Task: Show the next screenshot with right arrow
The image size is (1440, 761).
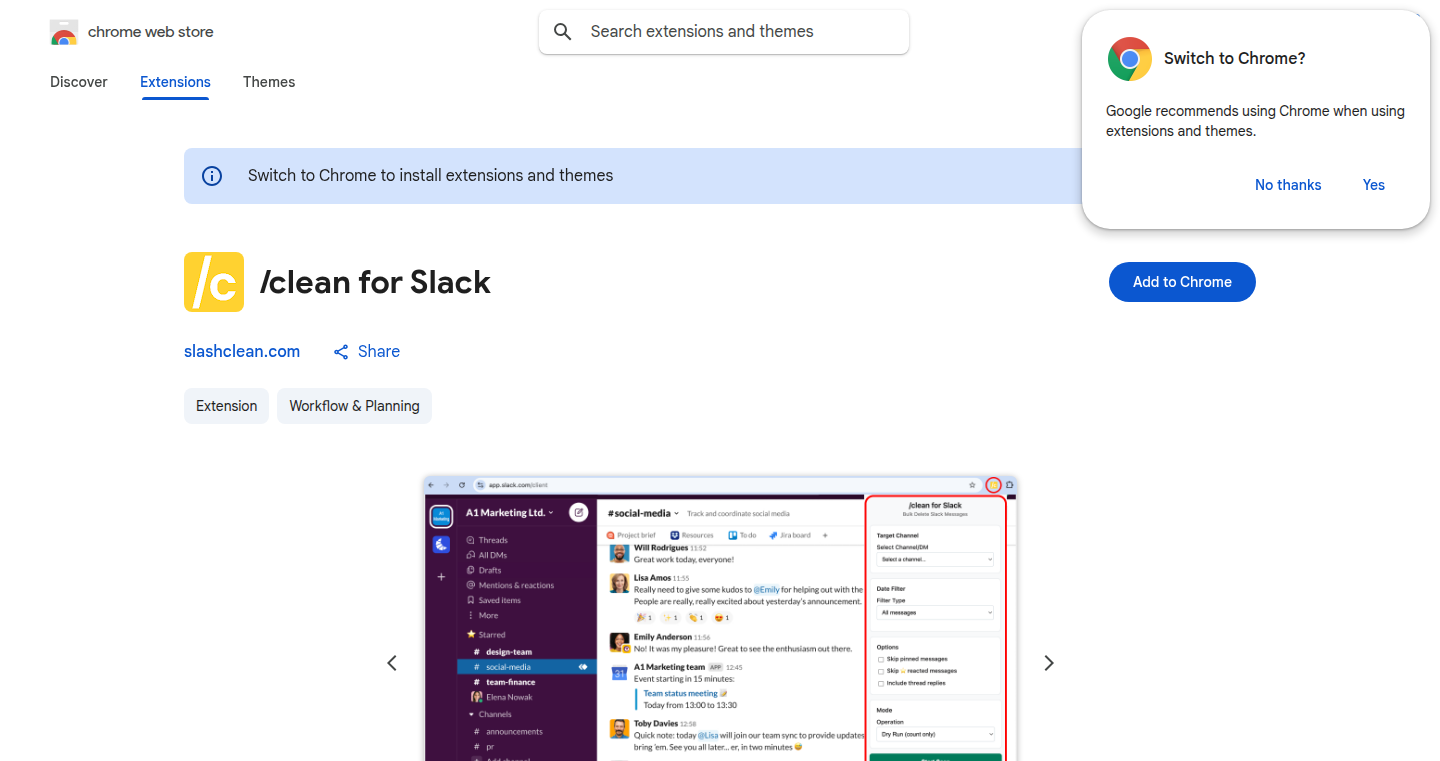Action: [x=1049, y=663]
